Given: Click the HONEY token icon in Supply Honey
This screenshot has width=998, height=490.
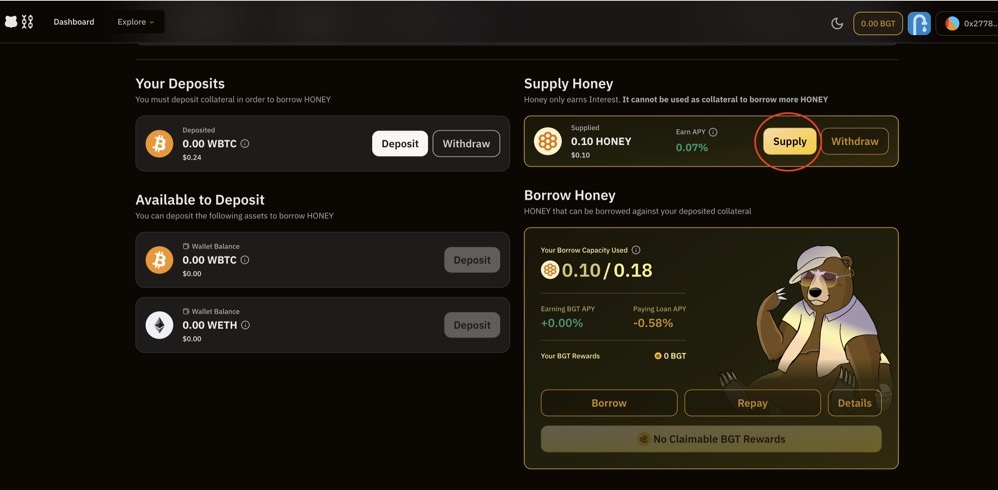Looking at the screenshot, I should 547,142.
